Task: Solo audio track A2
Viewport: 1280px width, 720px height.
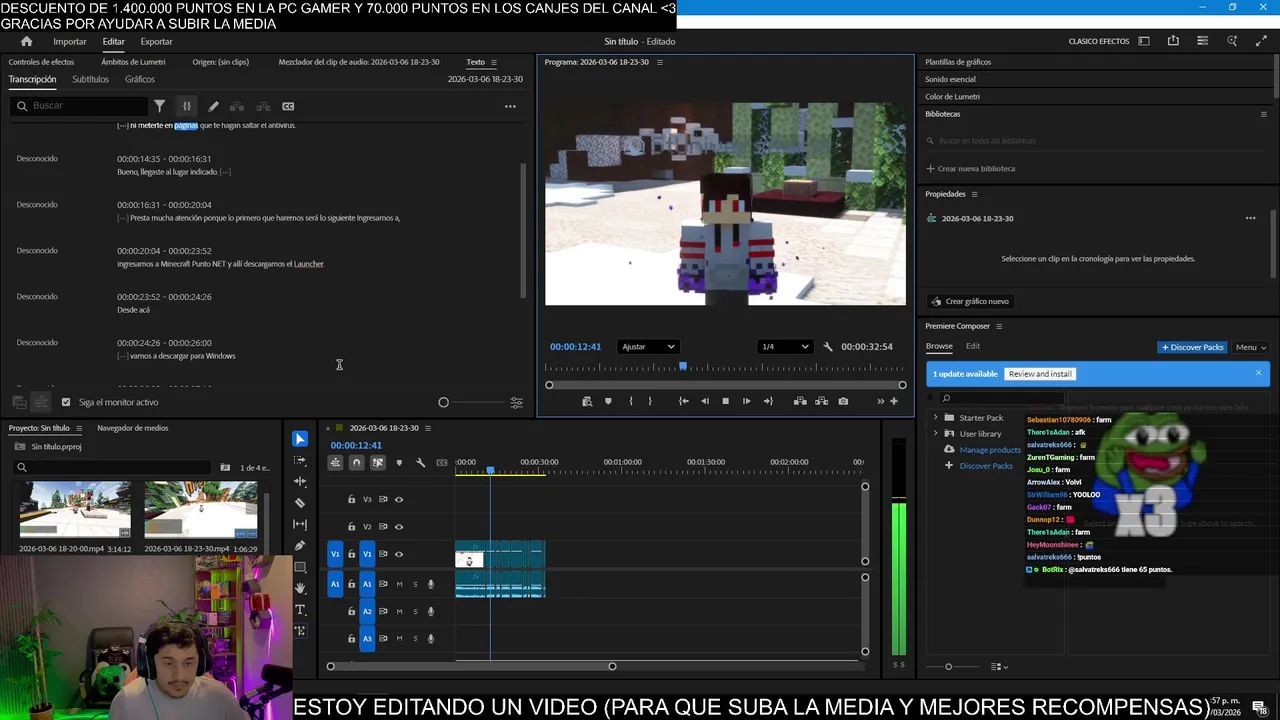Action: click(x=415, y=611)
